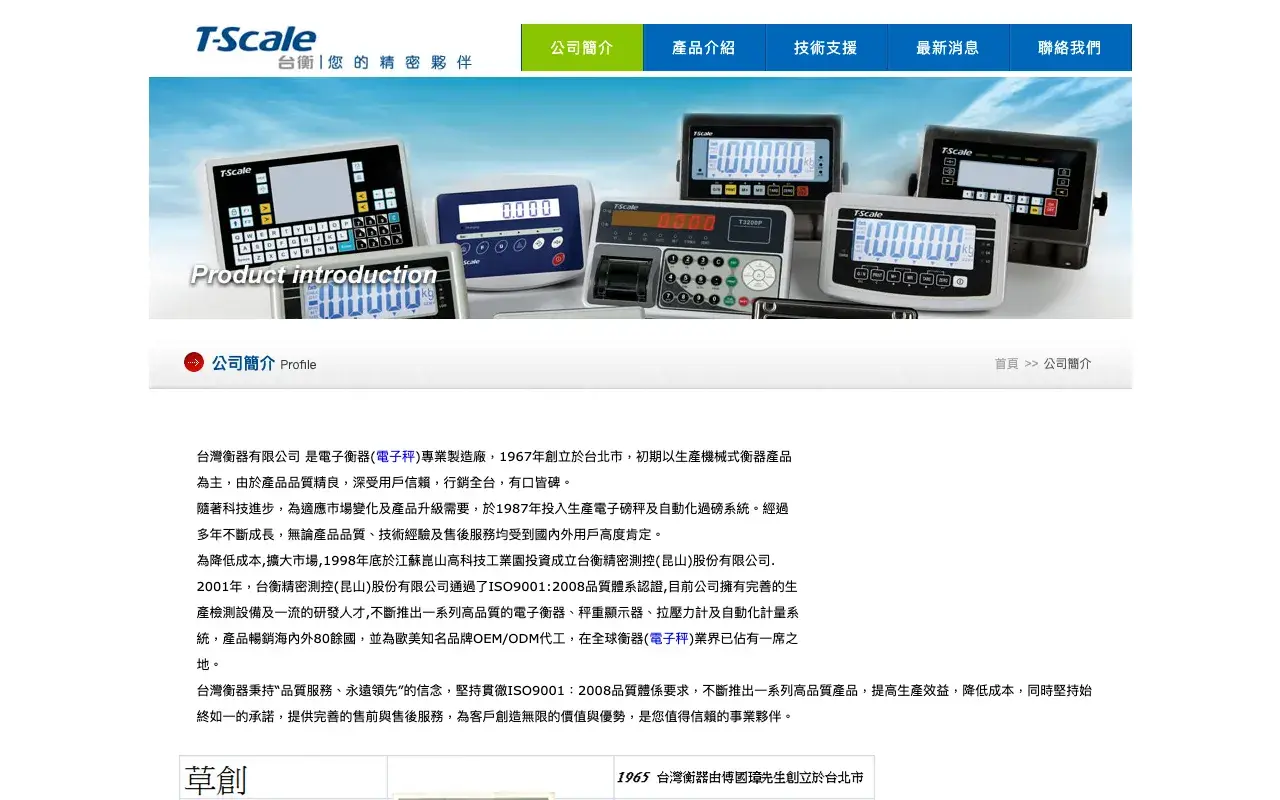This screenshot has height=800, width=1280.
Task: Follow the first 電子秤 link in paragraph
Action: (395, 456)
